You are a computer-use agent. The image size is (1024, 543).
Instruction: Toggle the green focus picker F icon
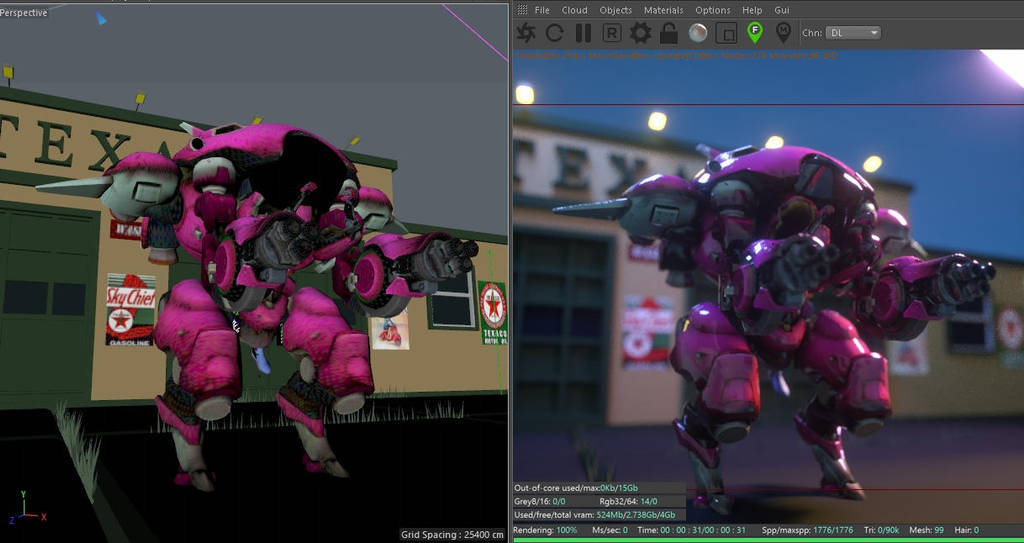point(754,32)
